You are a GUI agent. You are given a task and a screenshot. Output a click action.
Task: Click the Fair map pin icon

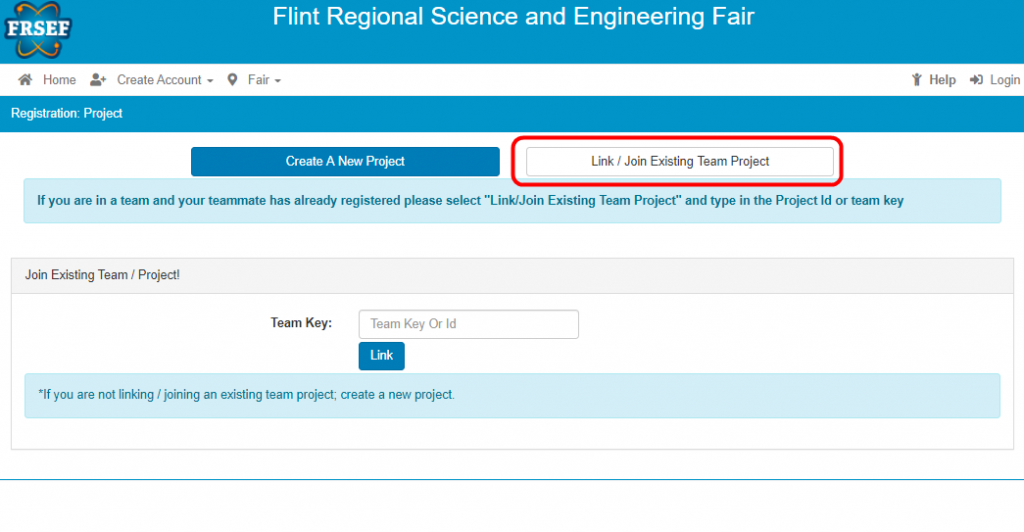(x=232, y=80)
